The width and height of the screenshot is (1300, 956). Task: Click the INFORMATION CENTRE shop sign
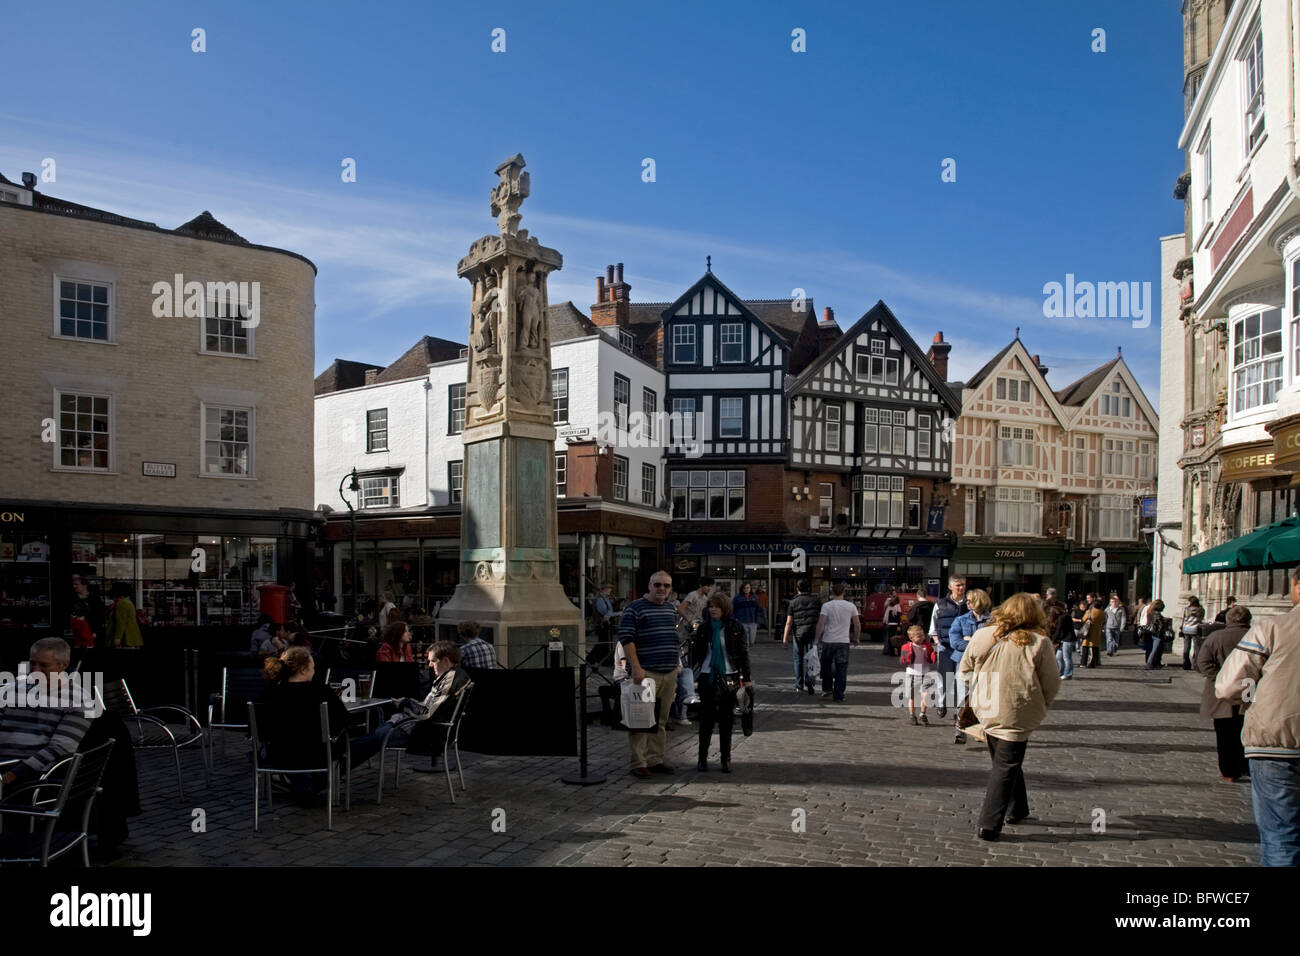pyautogui.click(x=783, y=548)
